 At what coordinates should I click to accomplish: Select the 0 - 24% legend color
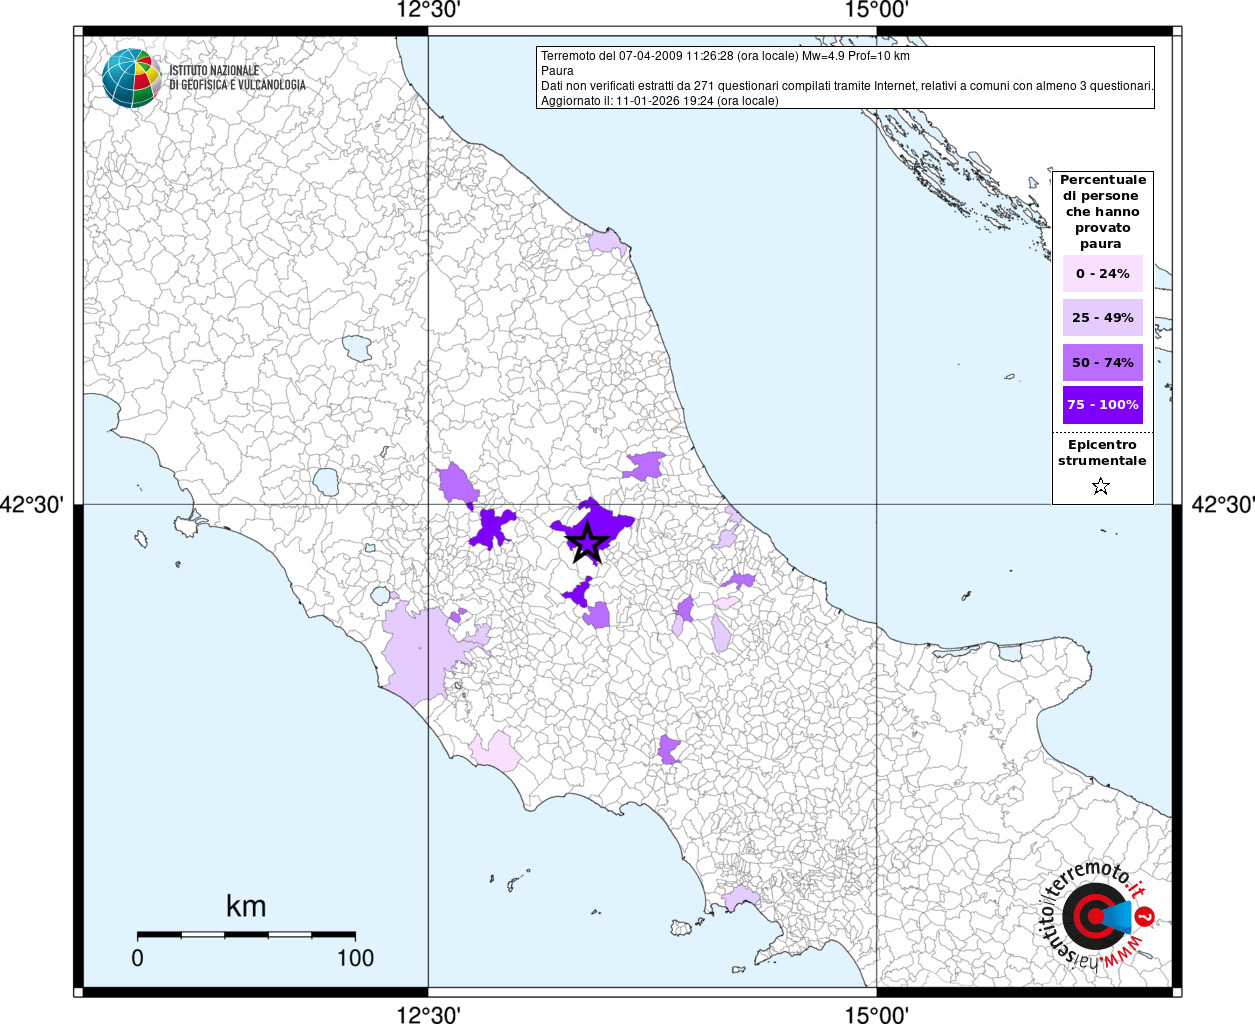1102,274
